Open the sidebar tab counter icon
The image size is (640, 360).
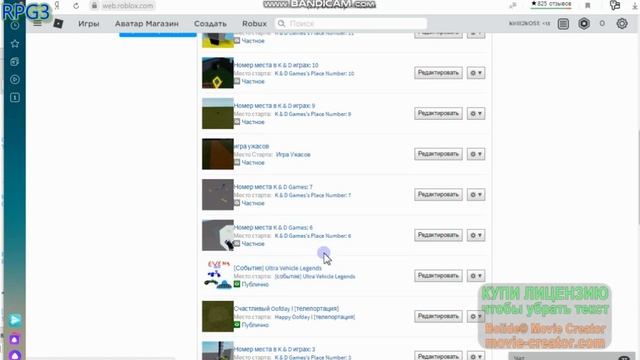pos(15,97)
